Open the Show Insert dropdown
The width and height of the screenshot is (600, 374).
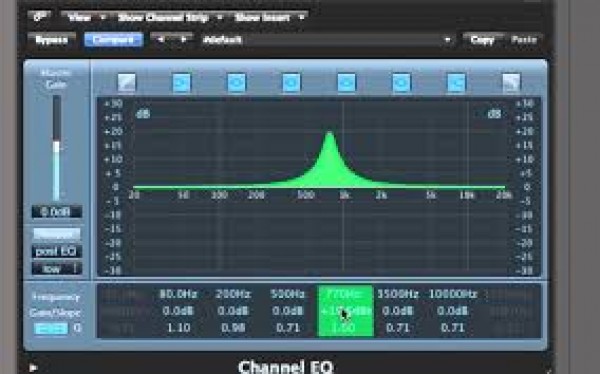[x=269, y=17]
